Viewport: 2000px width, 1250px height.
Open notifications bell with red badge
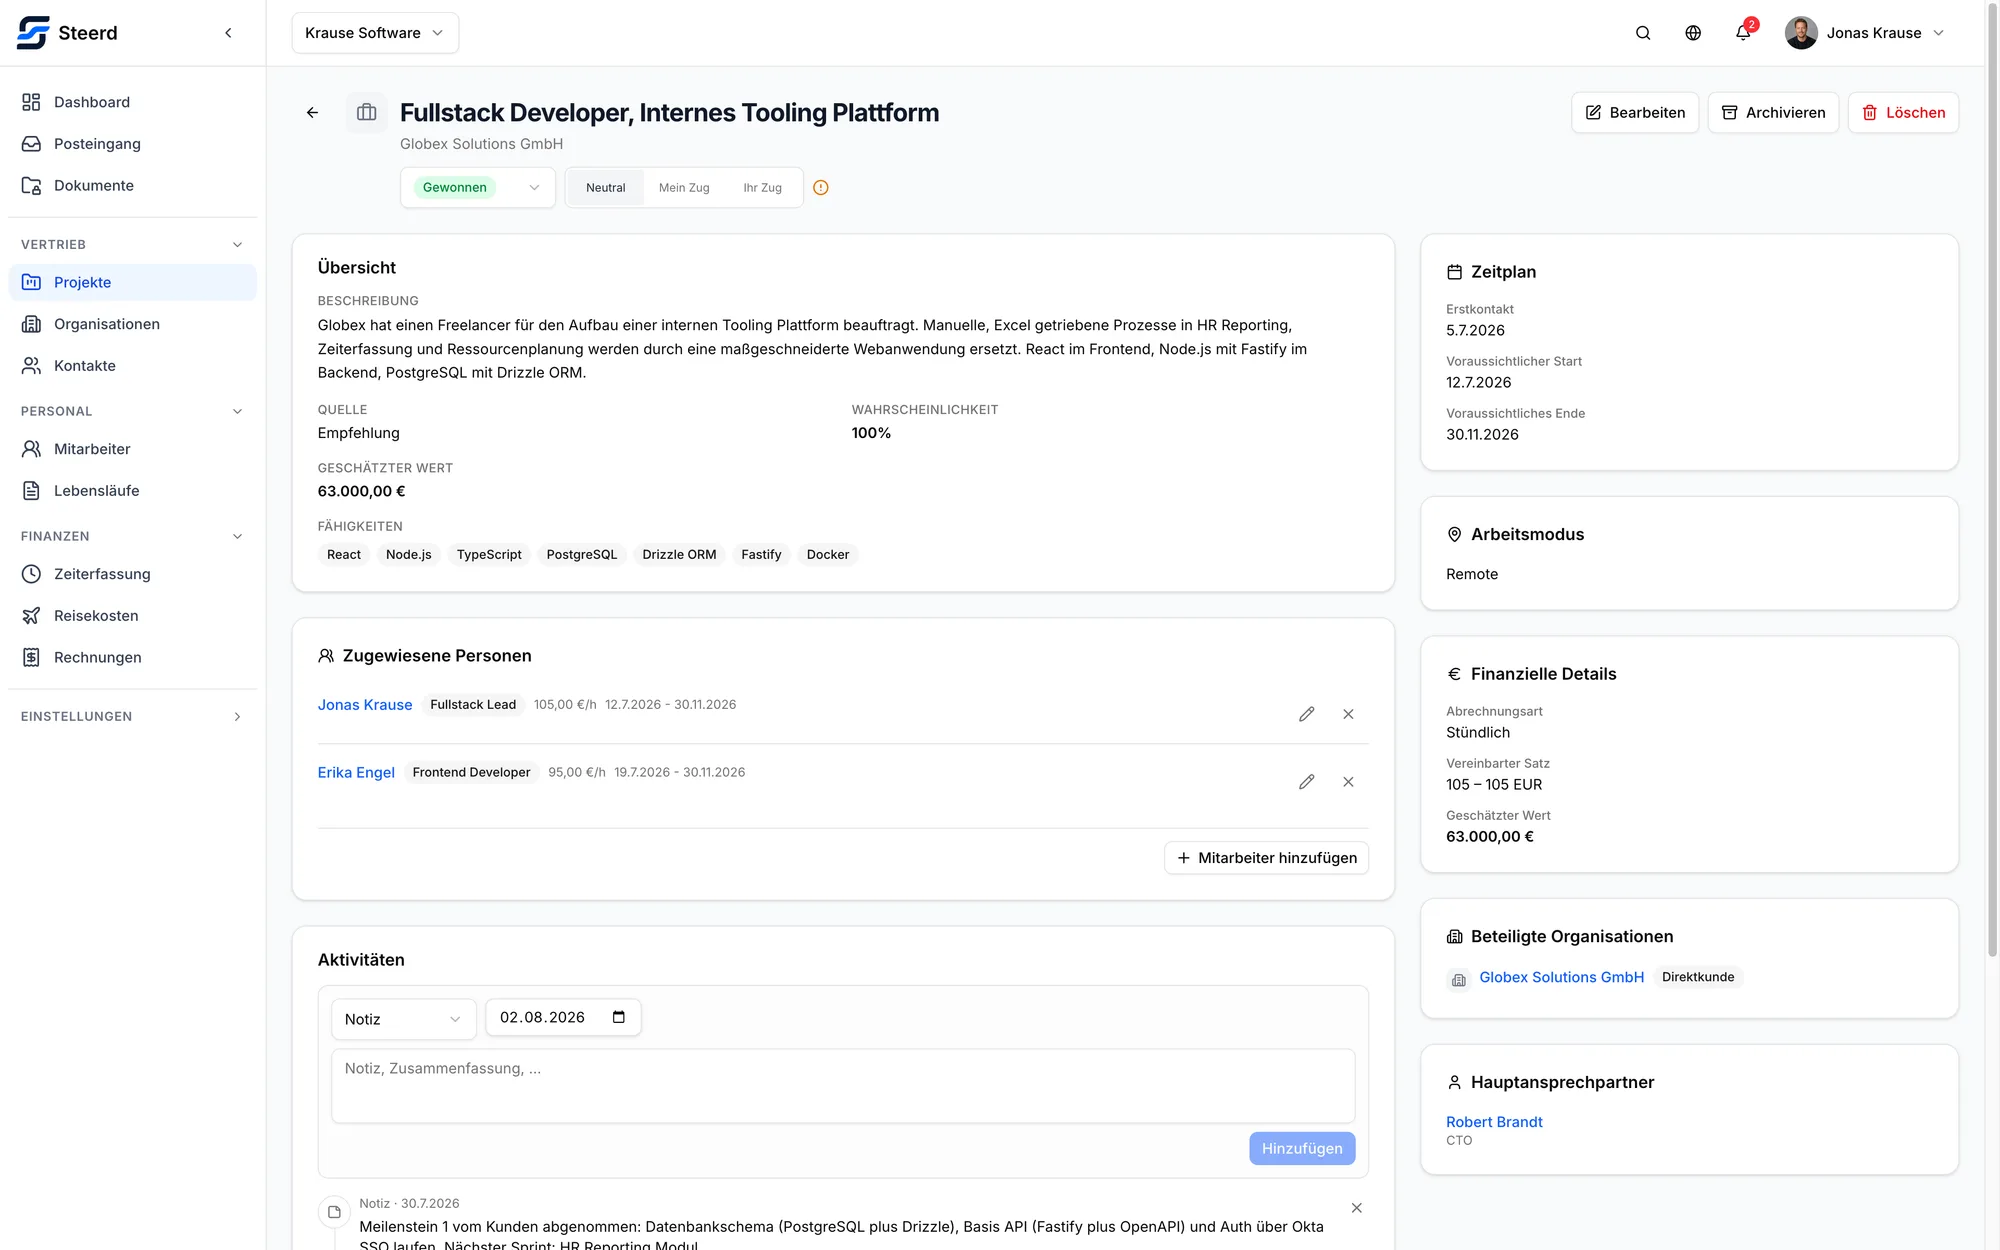(1744, 32)
